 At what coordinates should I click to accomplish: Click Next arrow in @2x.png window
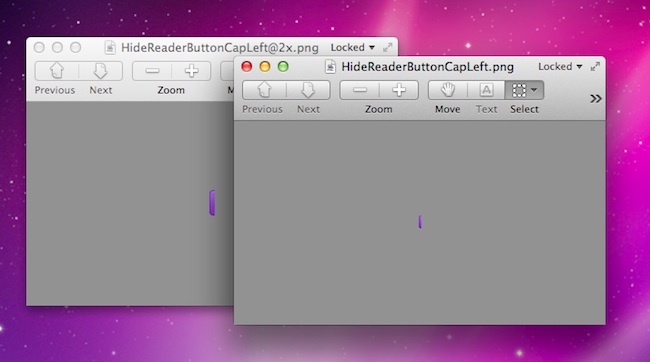pos(101,71)
